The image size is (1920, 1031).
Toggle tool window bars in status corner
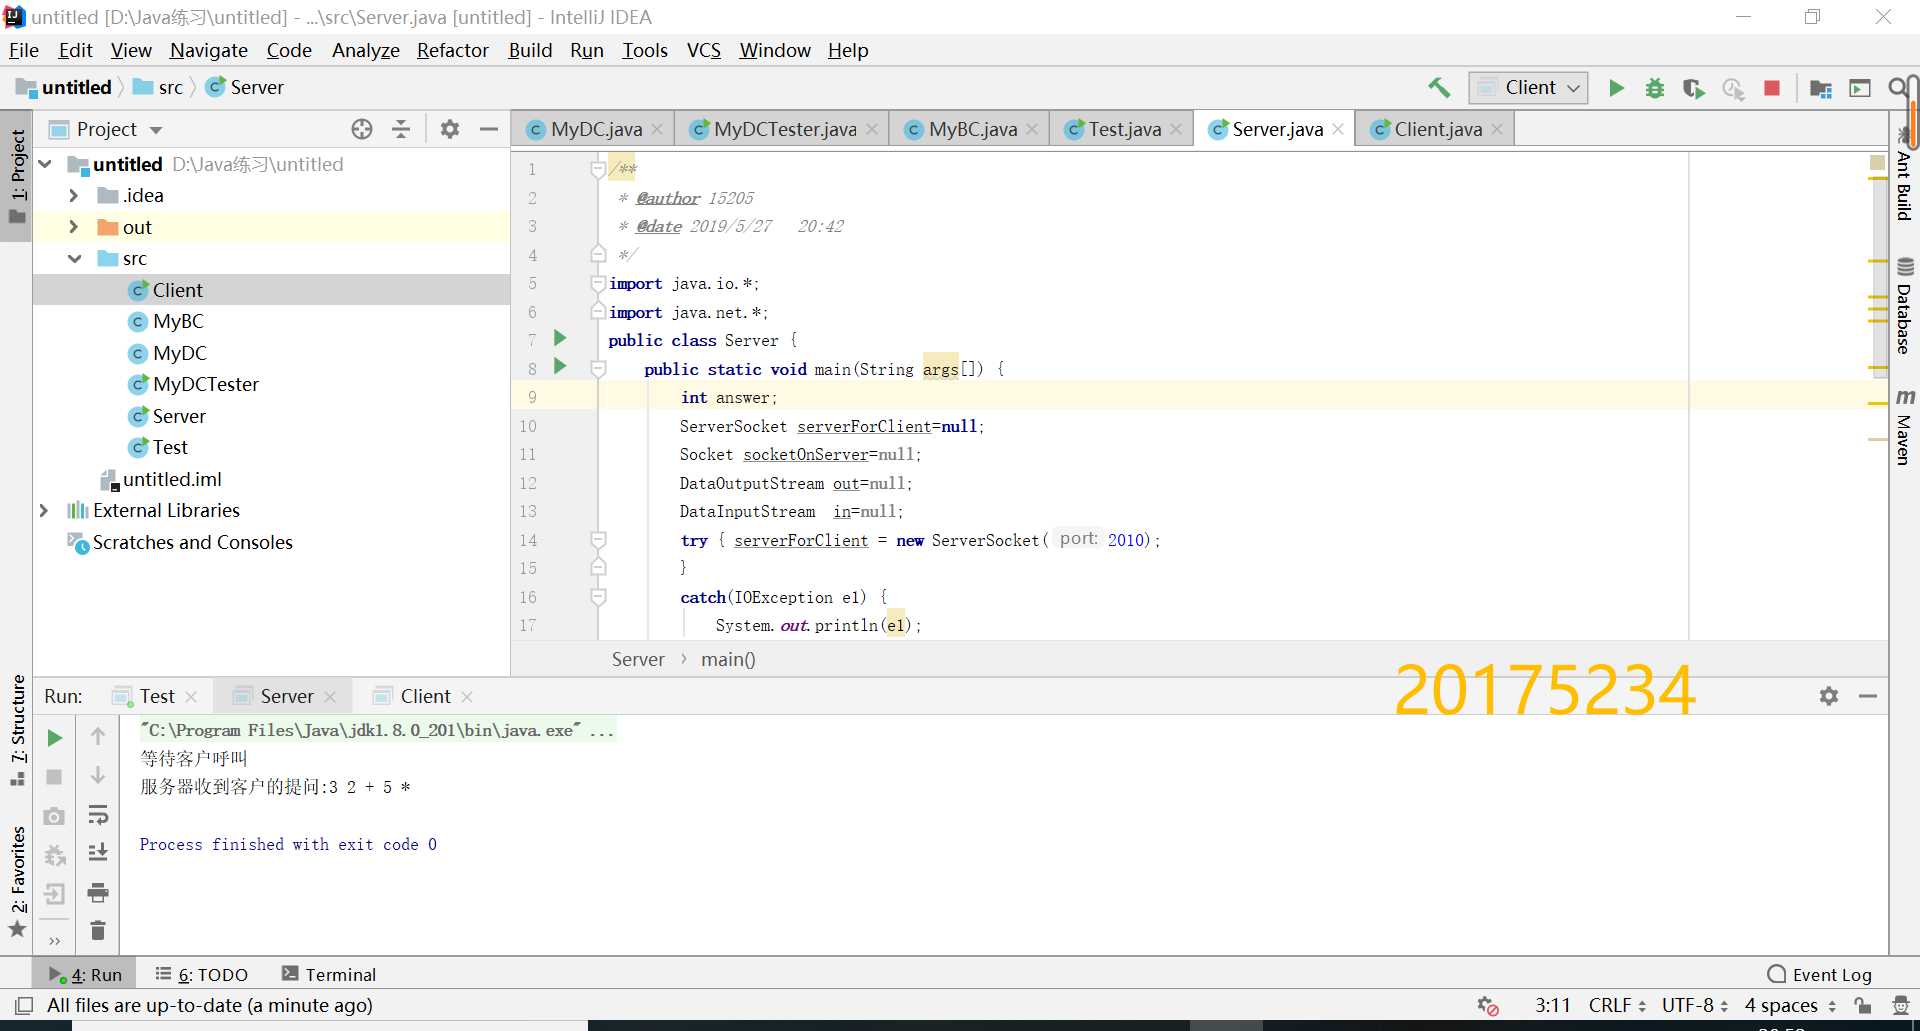point(24,1005)
